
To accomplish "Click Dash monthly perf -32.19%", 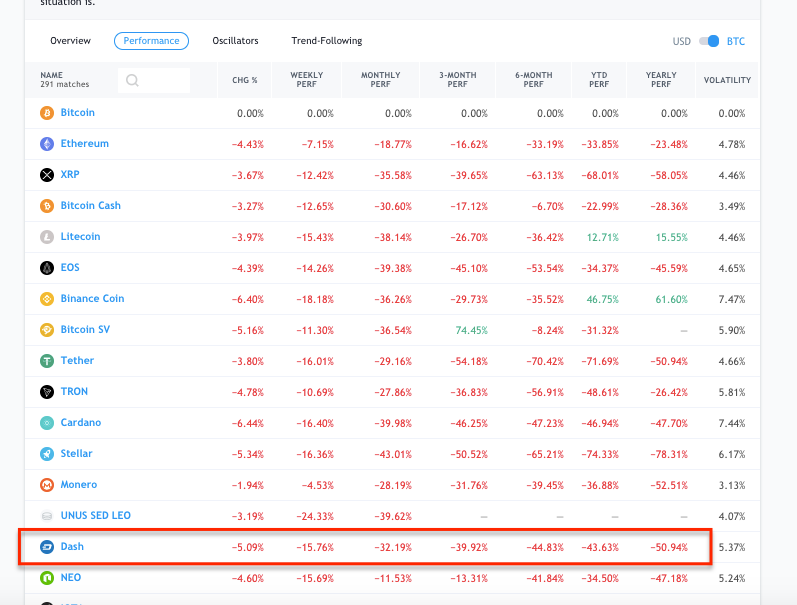I will pos(393,548).
